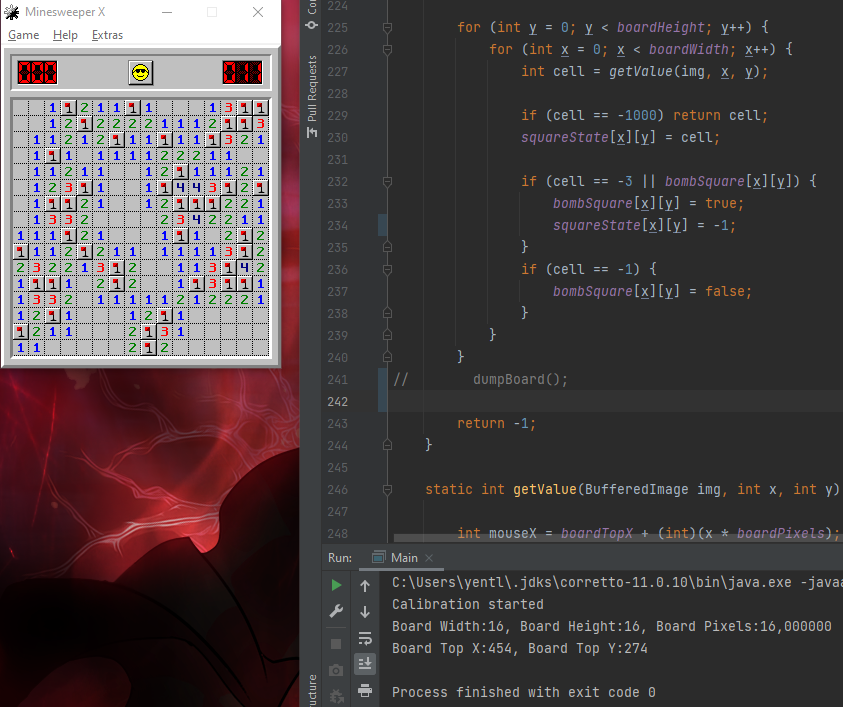Click the java.exe path console line

pyautogui.click(x=617, y=582)
